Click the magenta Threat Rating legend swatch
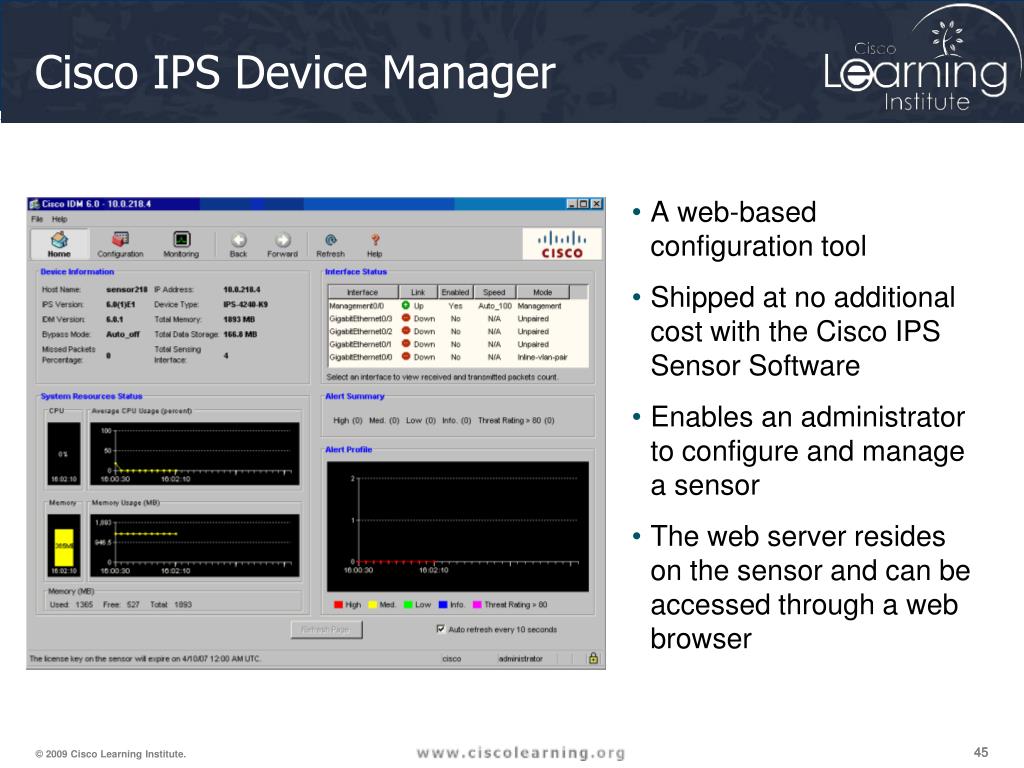This screenshot has width=1024, height=768. pos(477,605)
